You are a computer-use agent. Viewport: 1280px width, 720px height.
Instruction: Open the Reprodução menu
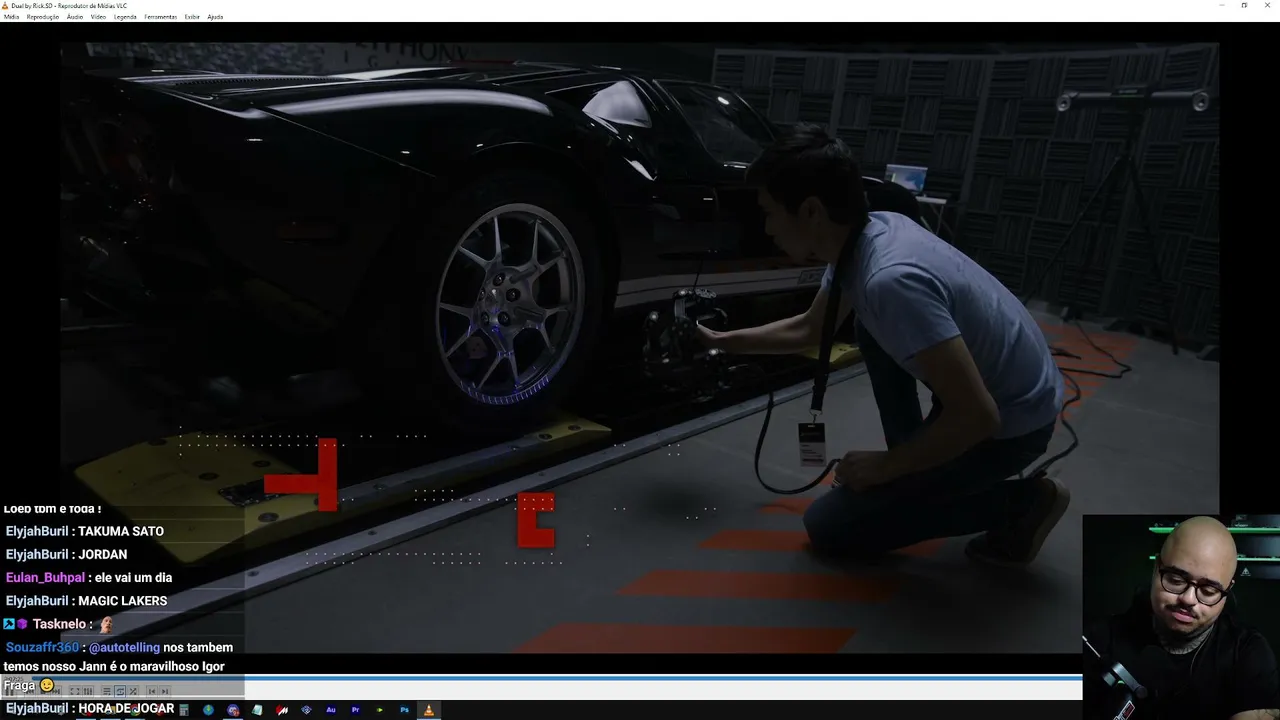pyautogui.click(x=43, y=17)
